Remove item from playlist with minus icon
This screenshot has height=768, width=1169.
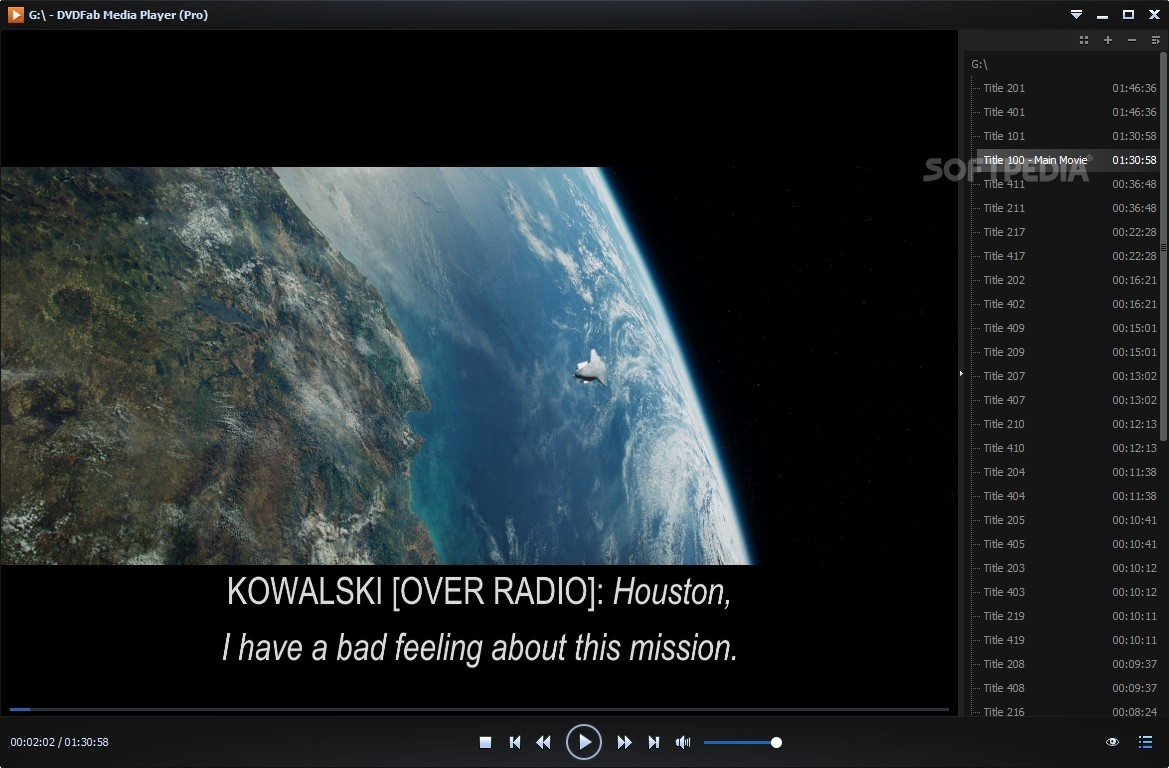pyautogui.click(x=1132, y=40)
